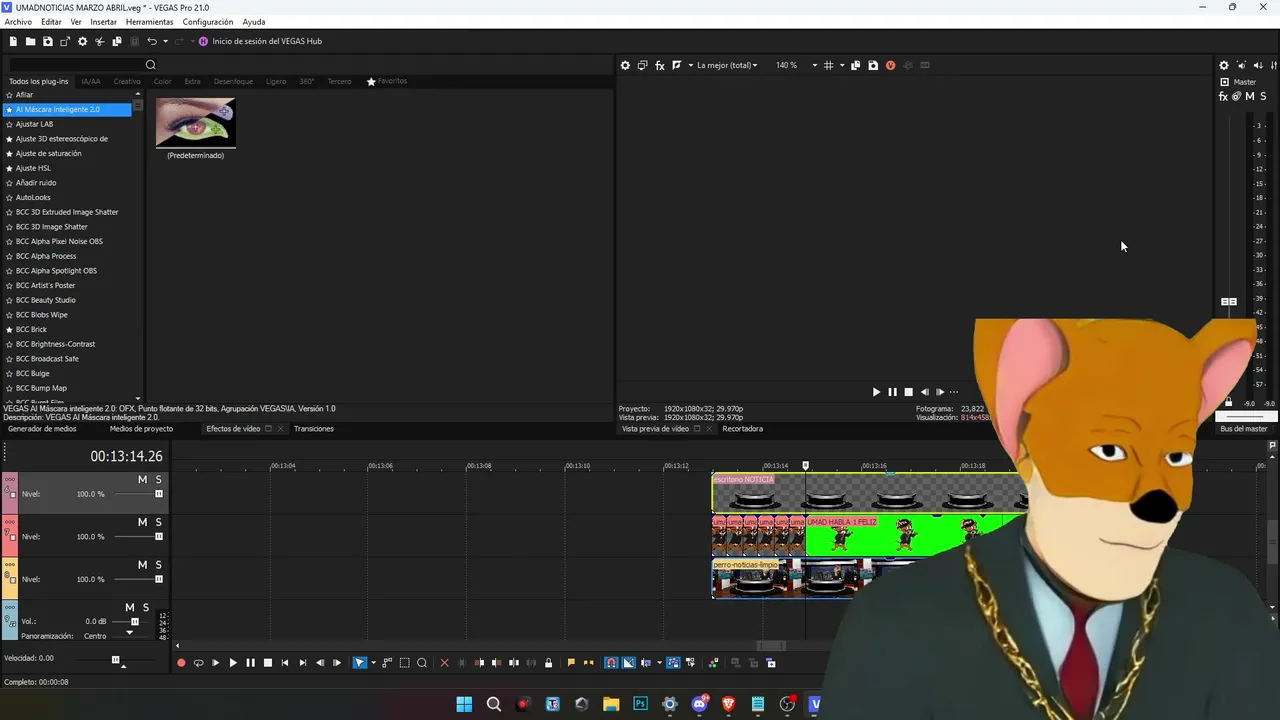Toggle preview on external monitor icon
1280x720 pixels.
[642, 65]
